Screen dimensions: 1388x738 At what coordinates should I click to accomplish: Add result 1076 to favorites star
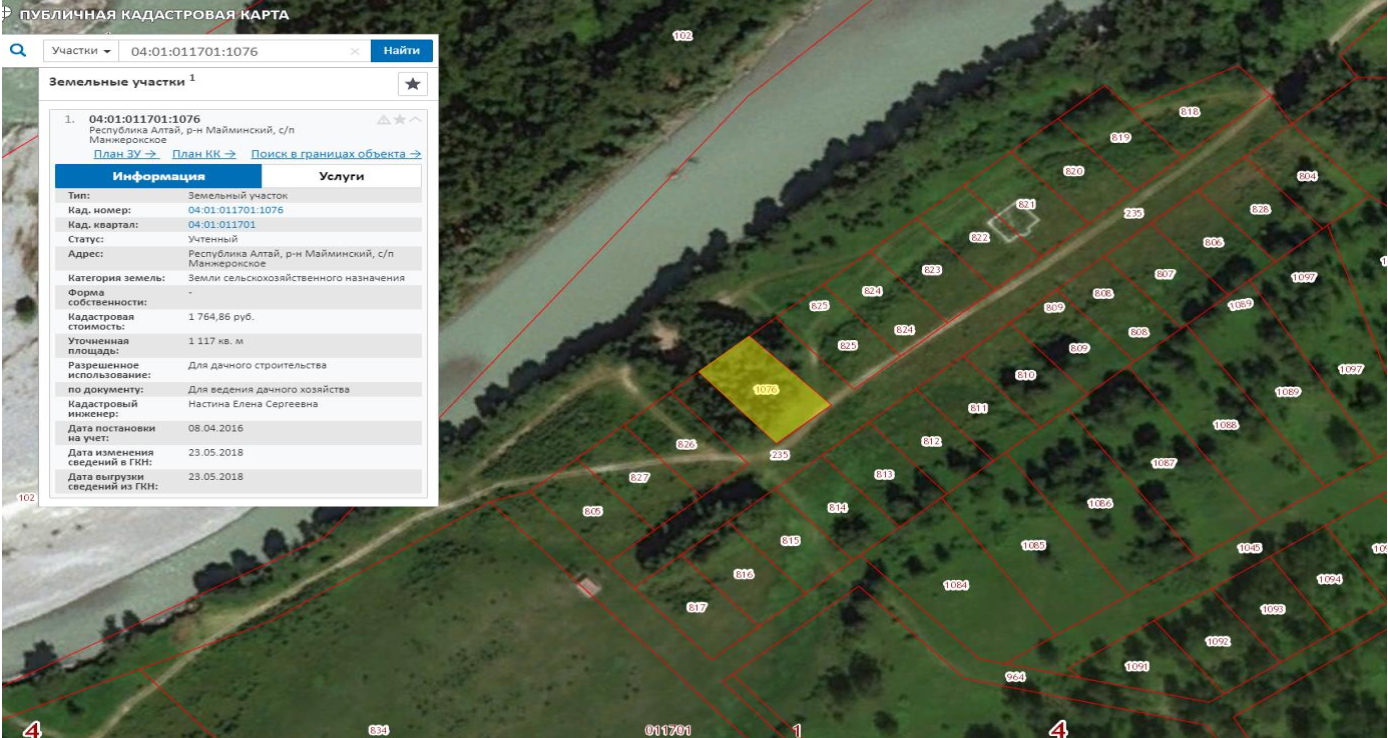399,120
